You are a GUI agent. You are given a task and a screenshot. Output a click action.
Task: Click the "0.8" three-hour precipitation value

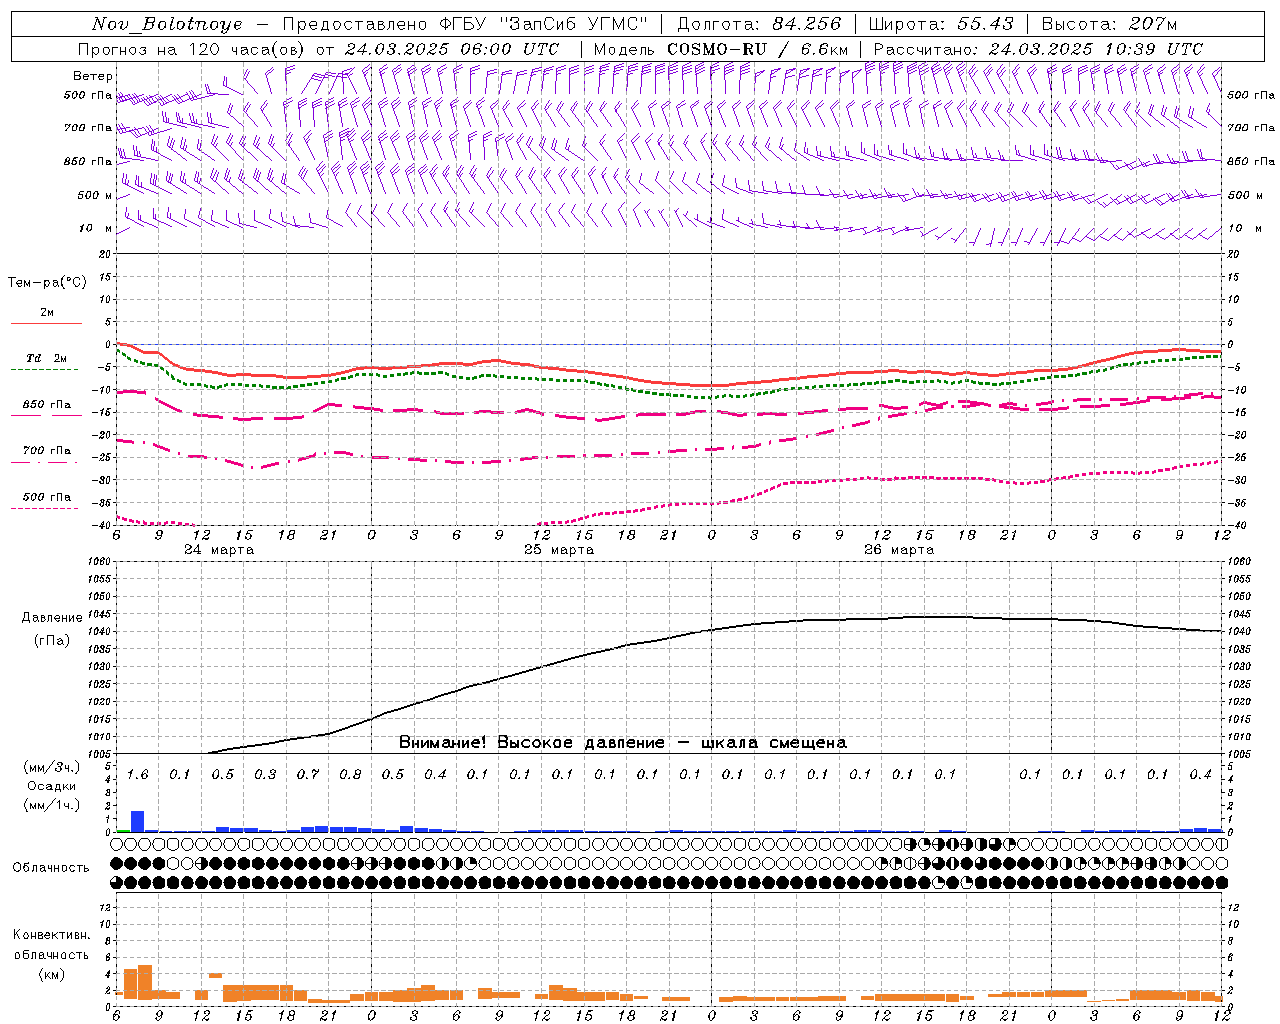tap(350, 774)
